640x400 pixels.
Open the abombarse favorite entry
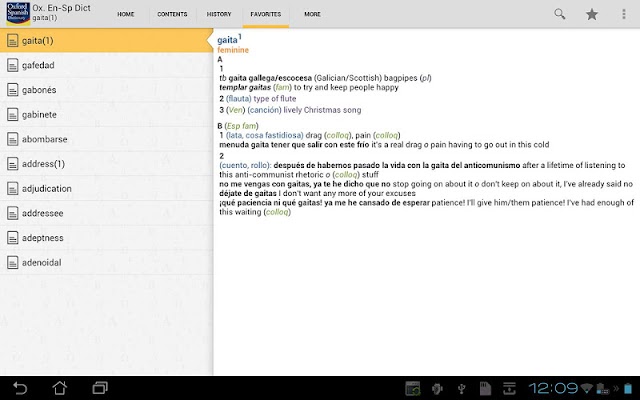107,139
